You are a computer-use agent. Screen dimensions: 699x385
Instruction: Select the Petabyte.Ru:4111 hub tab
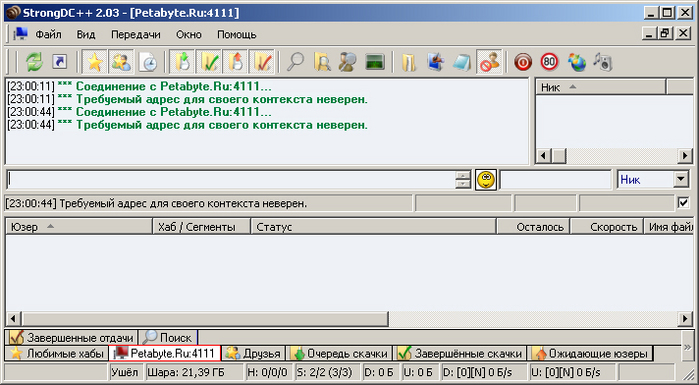[164, 353]
